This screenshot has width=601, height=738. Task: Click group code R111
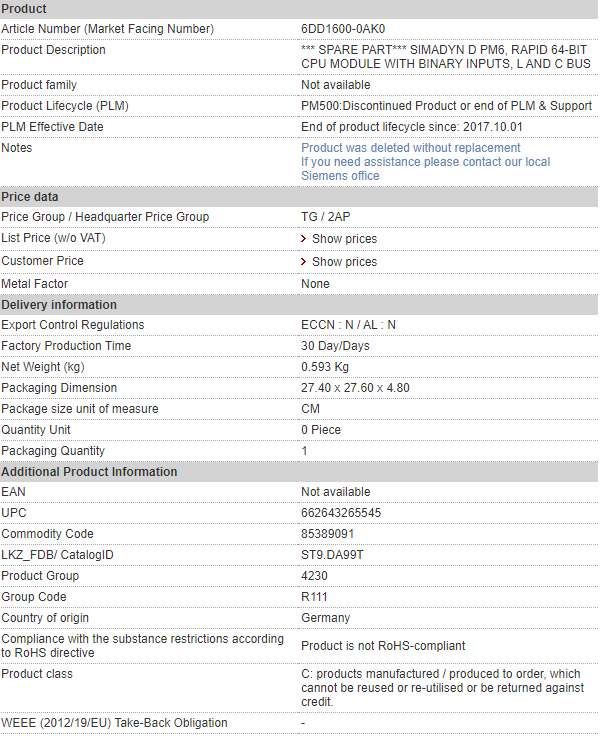point(314,597)
